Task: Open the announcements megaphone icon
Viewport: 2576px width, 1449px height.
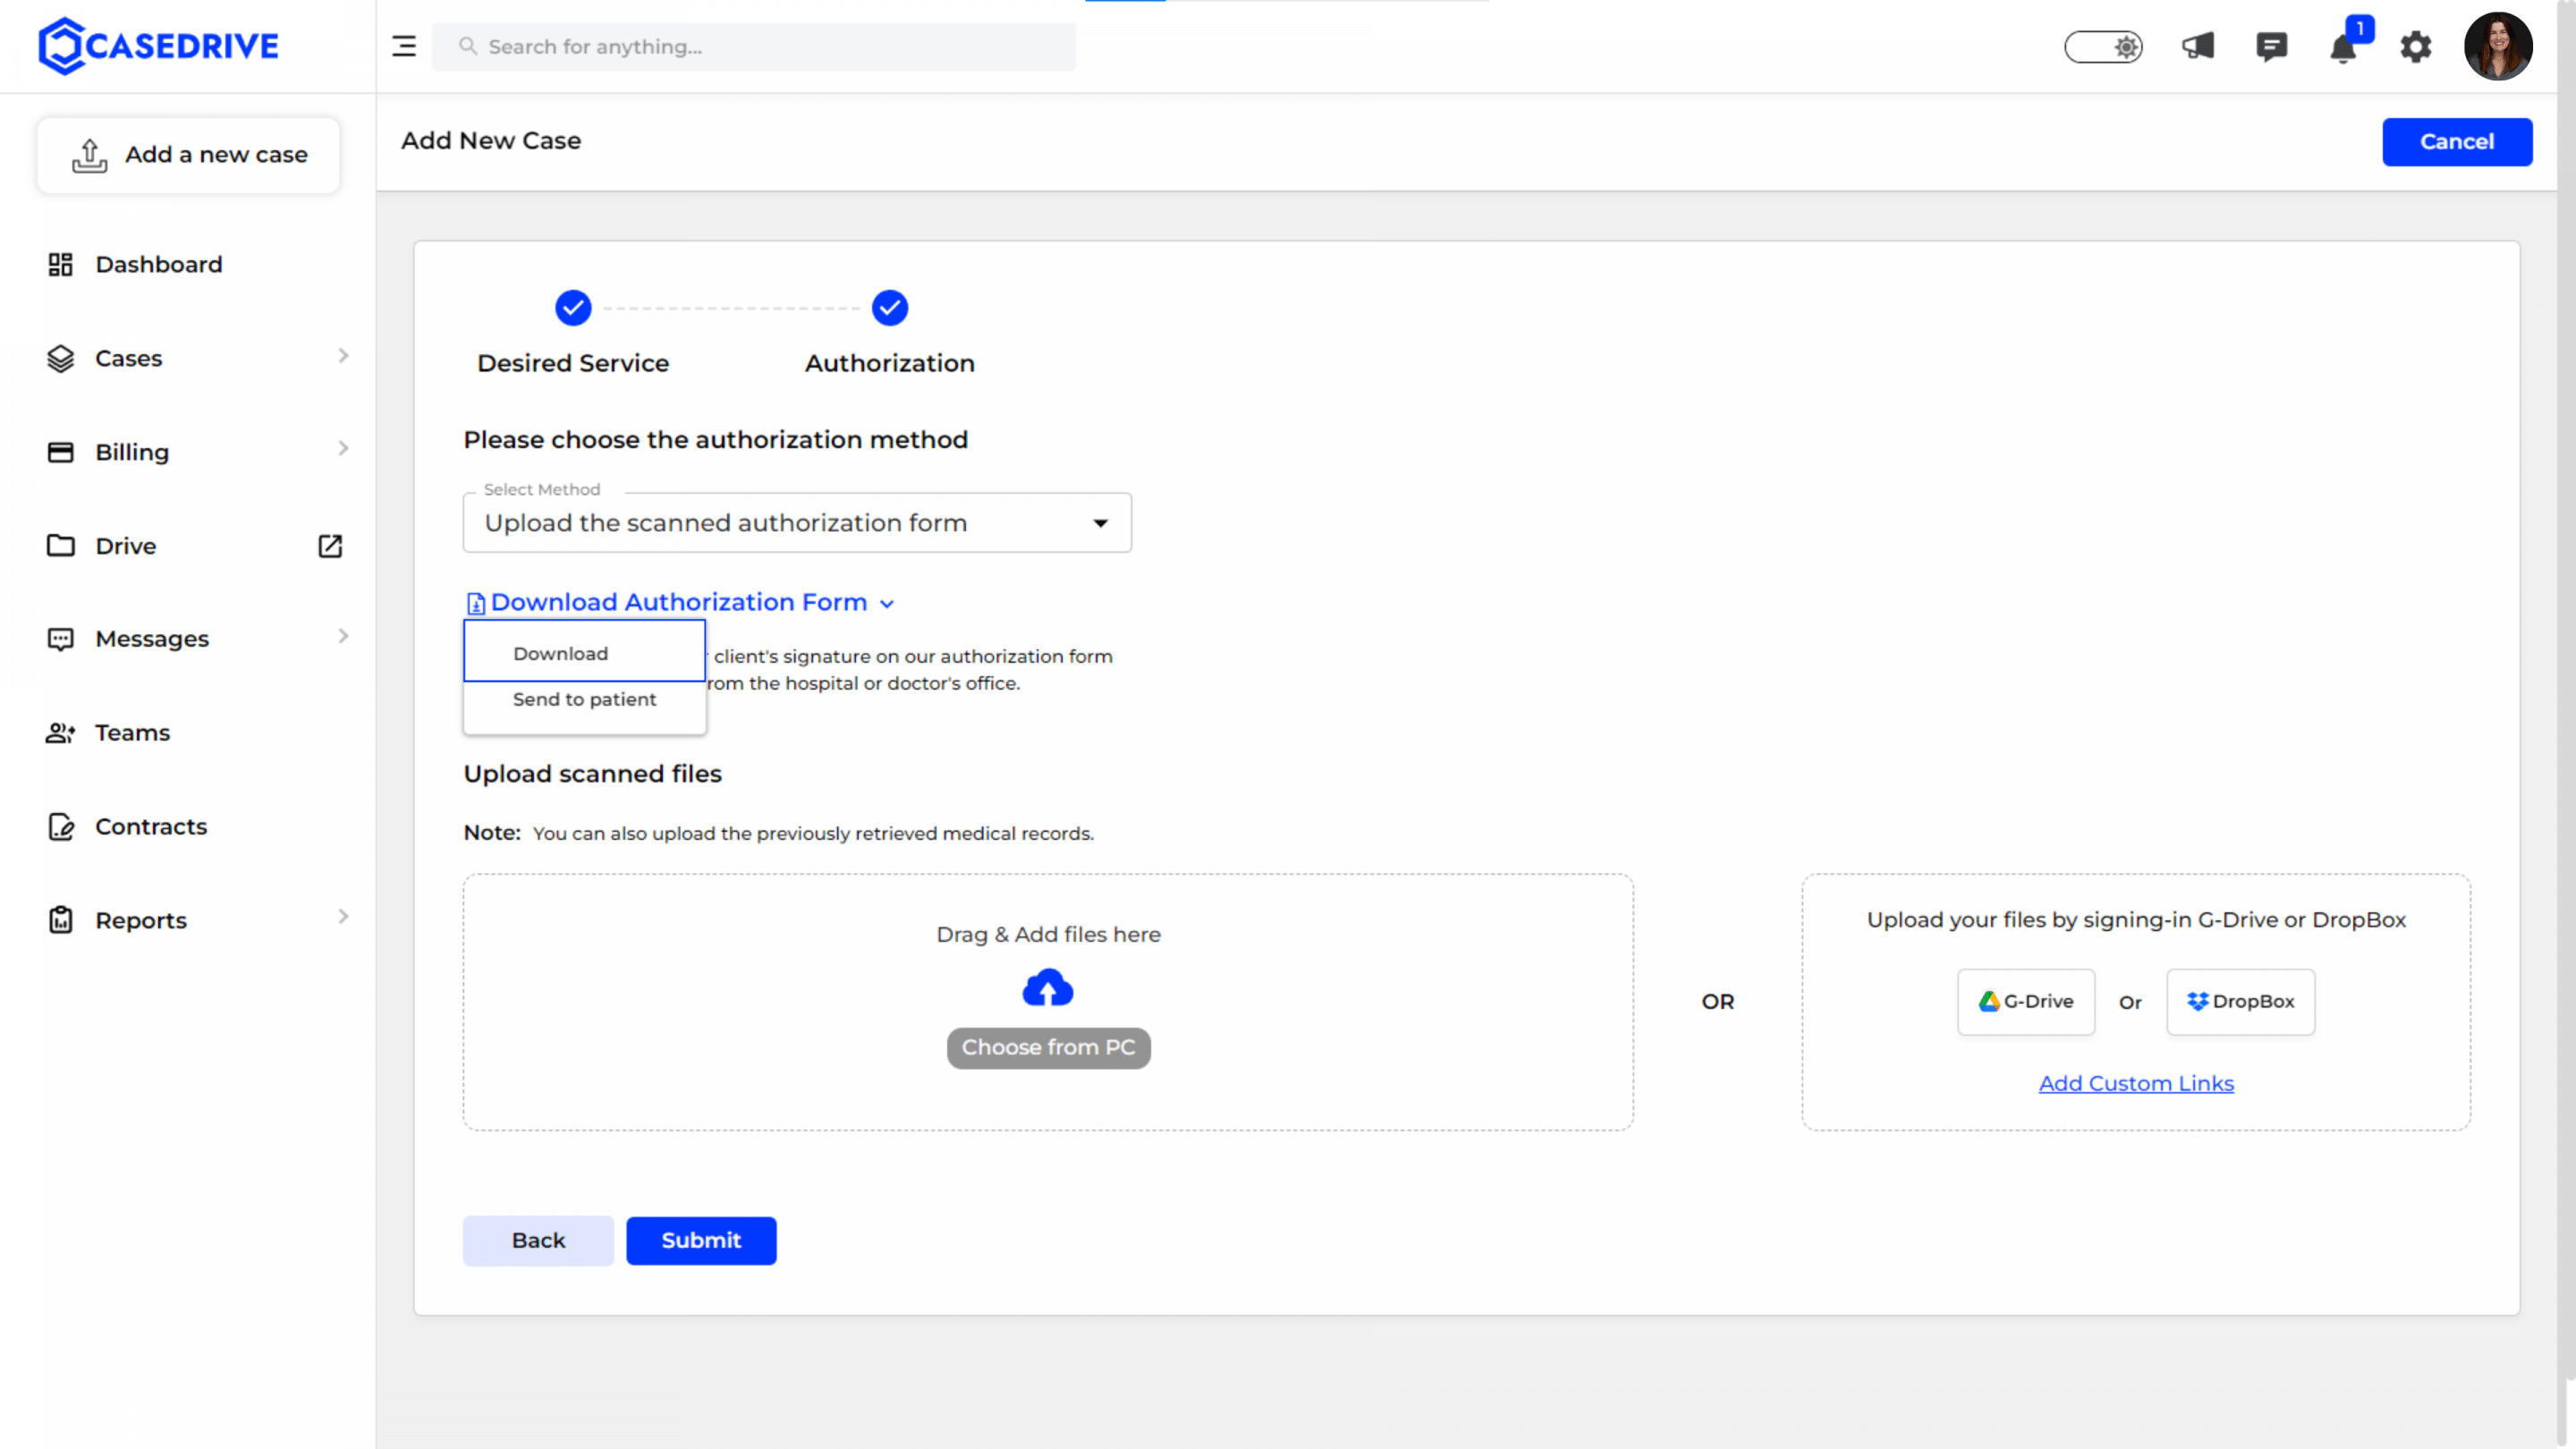Action: (x=2198, y=46)
